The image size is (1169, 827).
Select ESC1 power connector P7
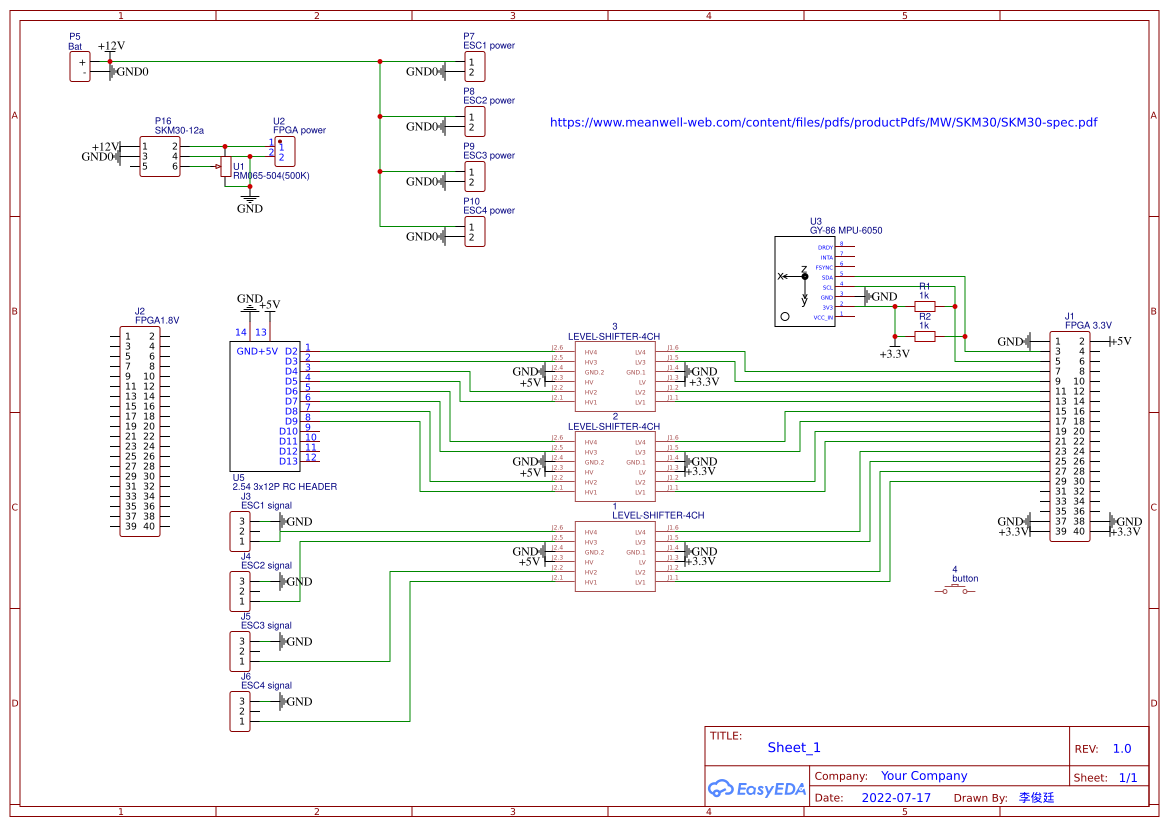tap(473, 67)
